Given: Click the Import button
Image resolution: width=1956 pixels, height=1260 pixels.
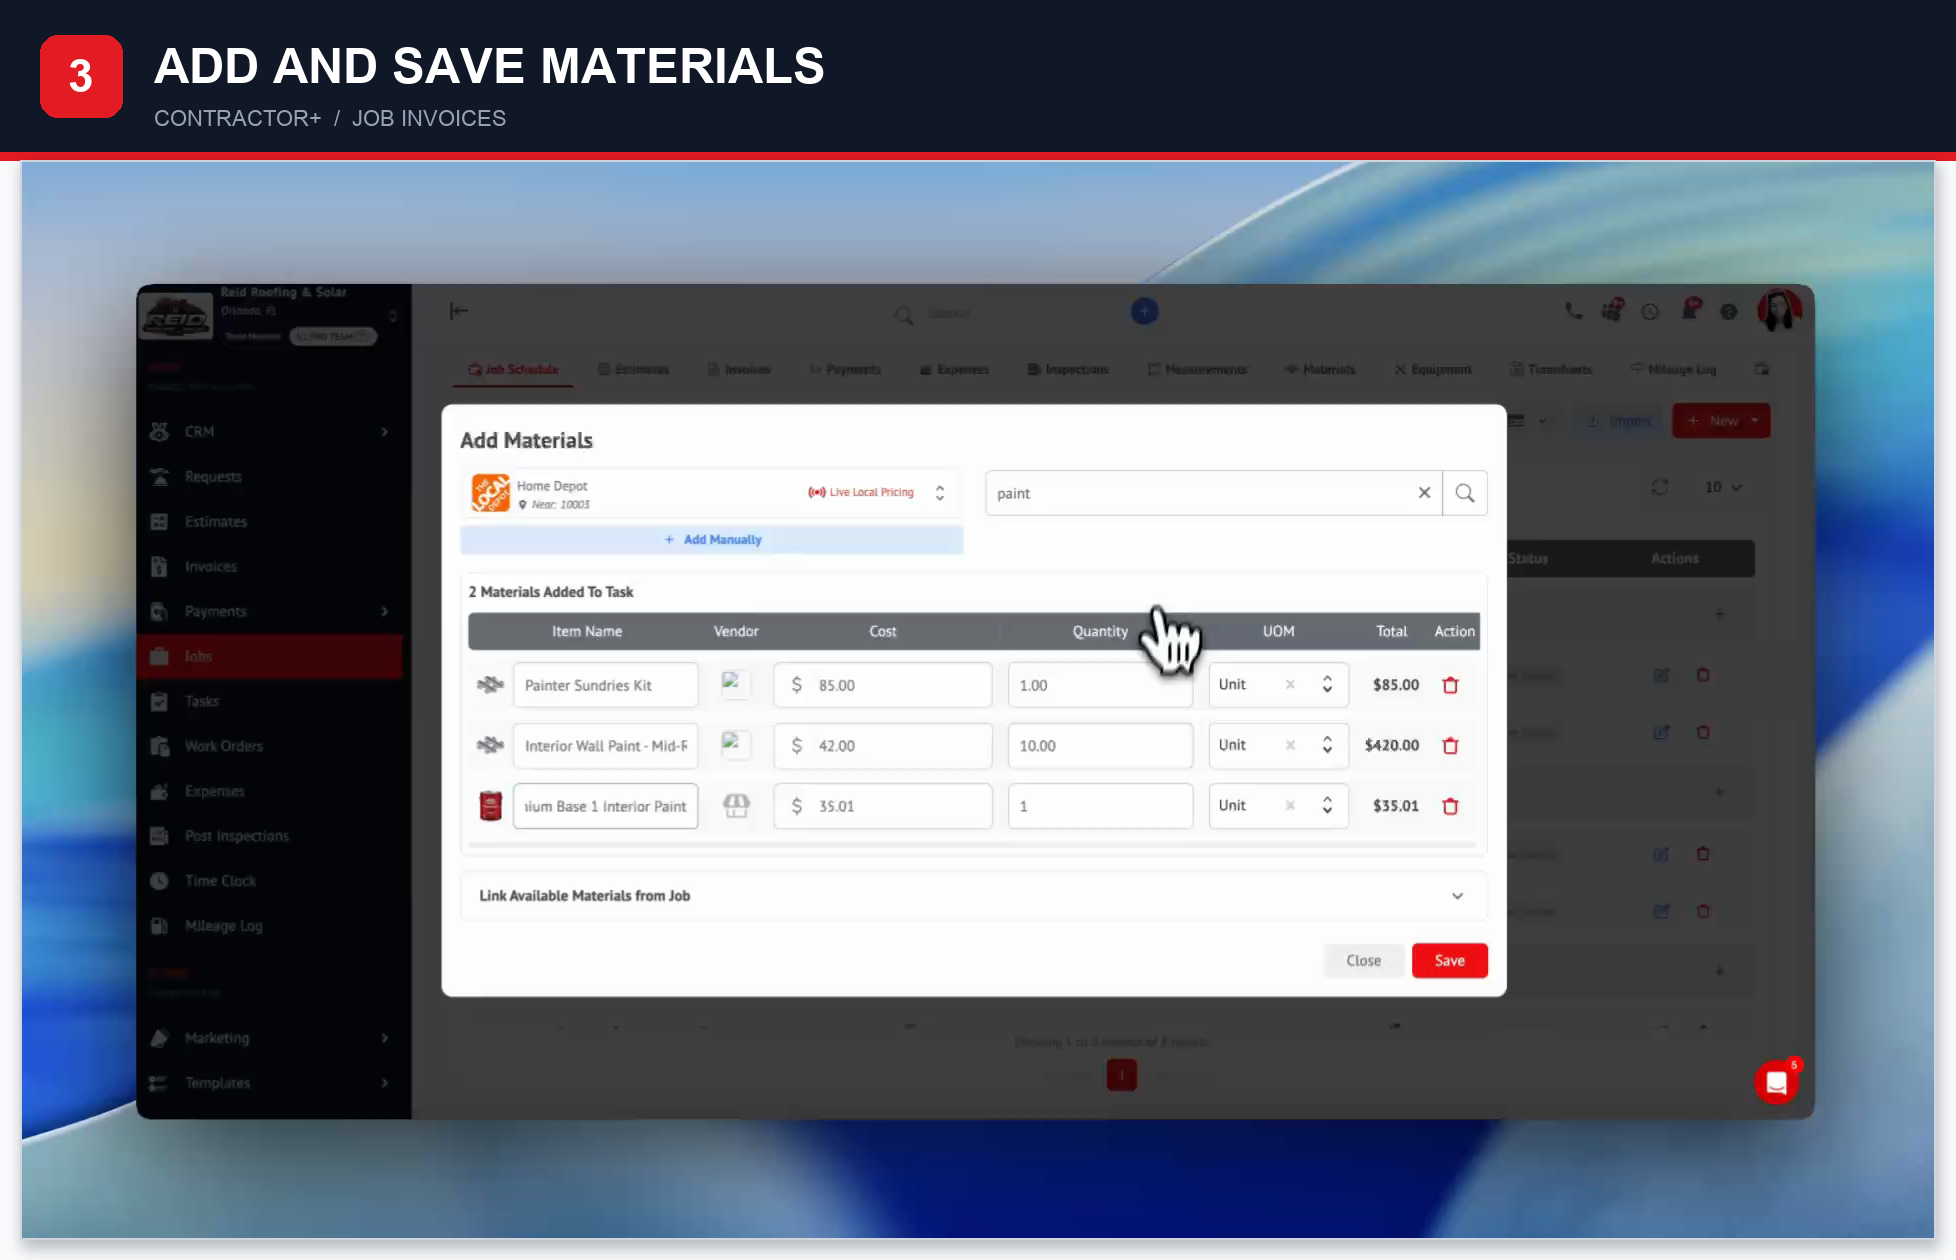Looking at the screenshot, I should pyautogui.click(x=1619, y=421).
